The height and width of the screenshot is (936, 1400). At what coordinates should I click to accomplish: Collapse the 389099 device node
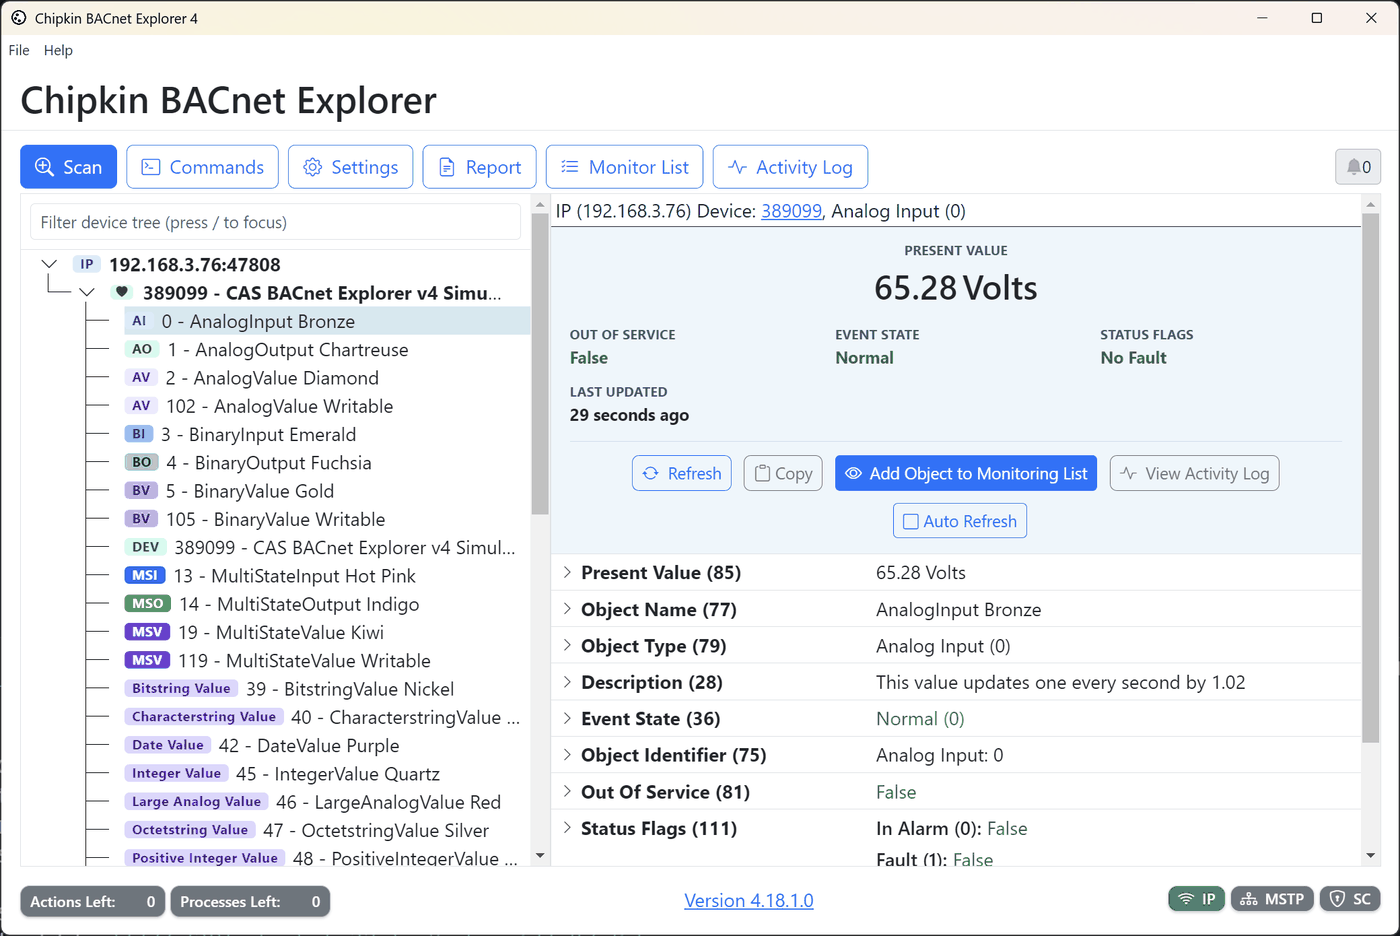click(x=87, y=293)
